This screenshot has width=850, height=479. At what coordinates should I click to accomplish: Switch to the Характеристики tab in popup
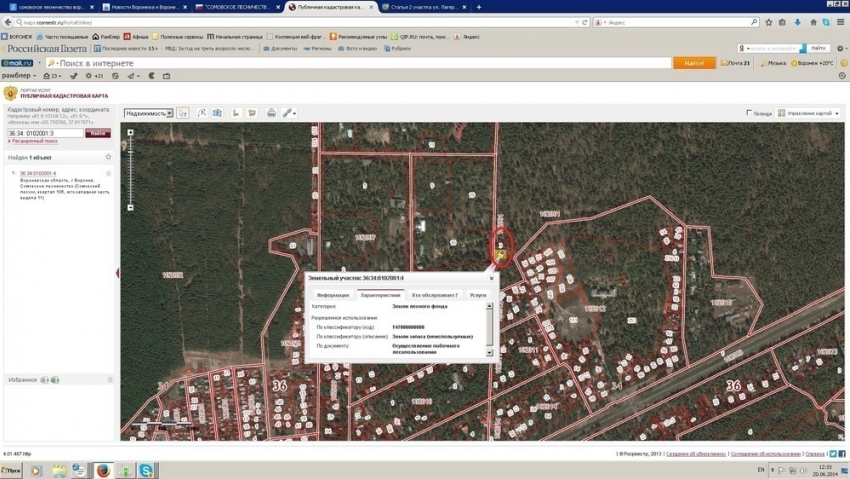(380, 295)
